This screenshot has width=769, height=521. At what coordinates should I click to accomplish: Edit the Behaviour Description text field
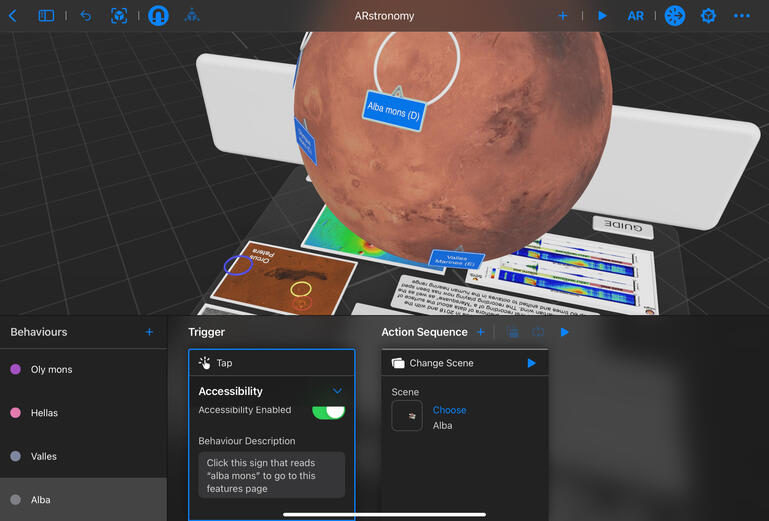(272, 475)
